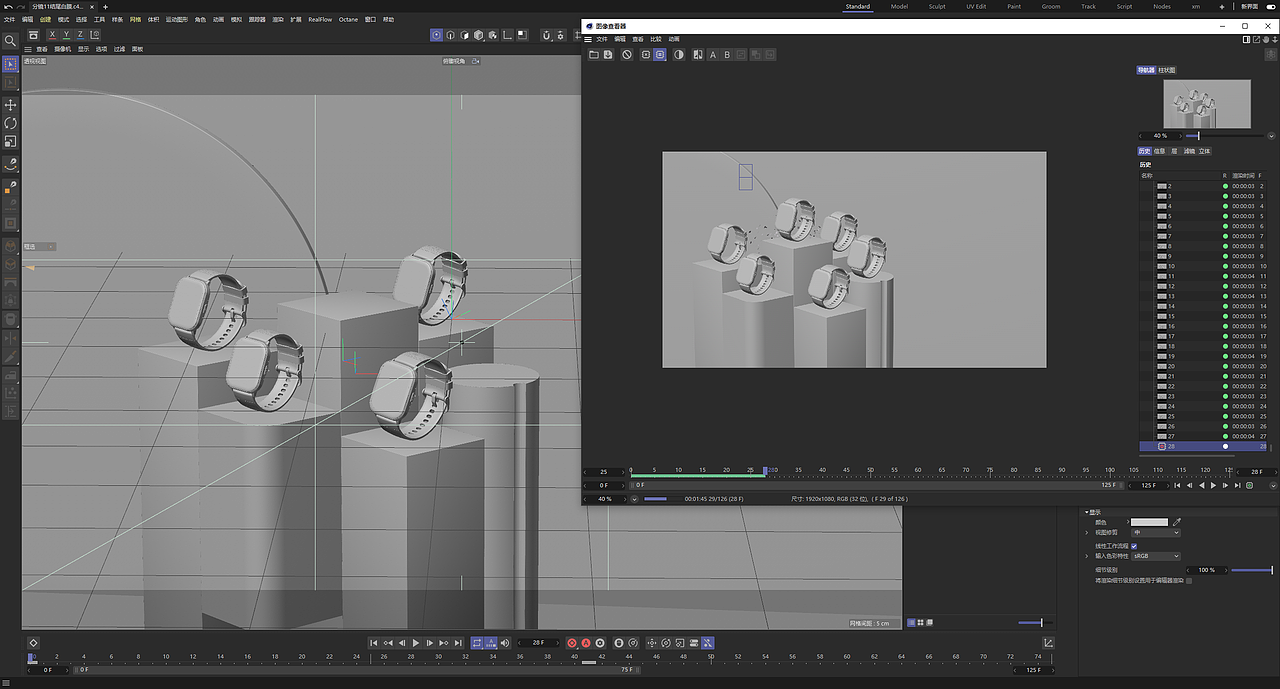Expand the input color profile chevron
1280x689 pixels.
point(1087,556)
